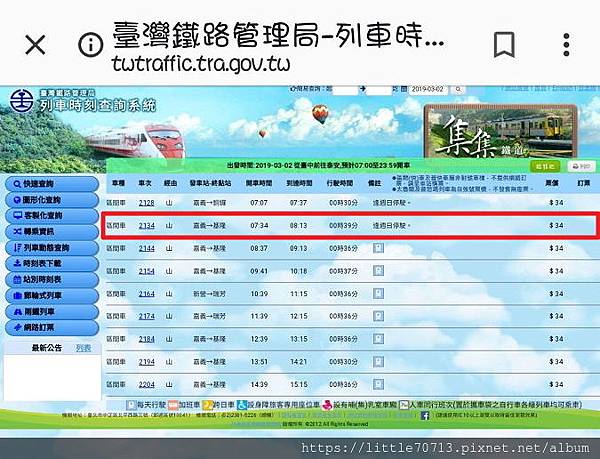This screenshot has height=459, width=600.
Task: Open train number 2128 link
Action: click(147, 203)
